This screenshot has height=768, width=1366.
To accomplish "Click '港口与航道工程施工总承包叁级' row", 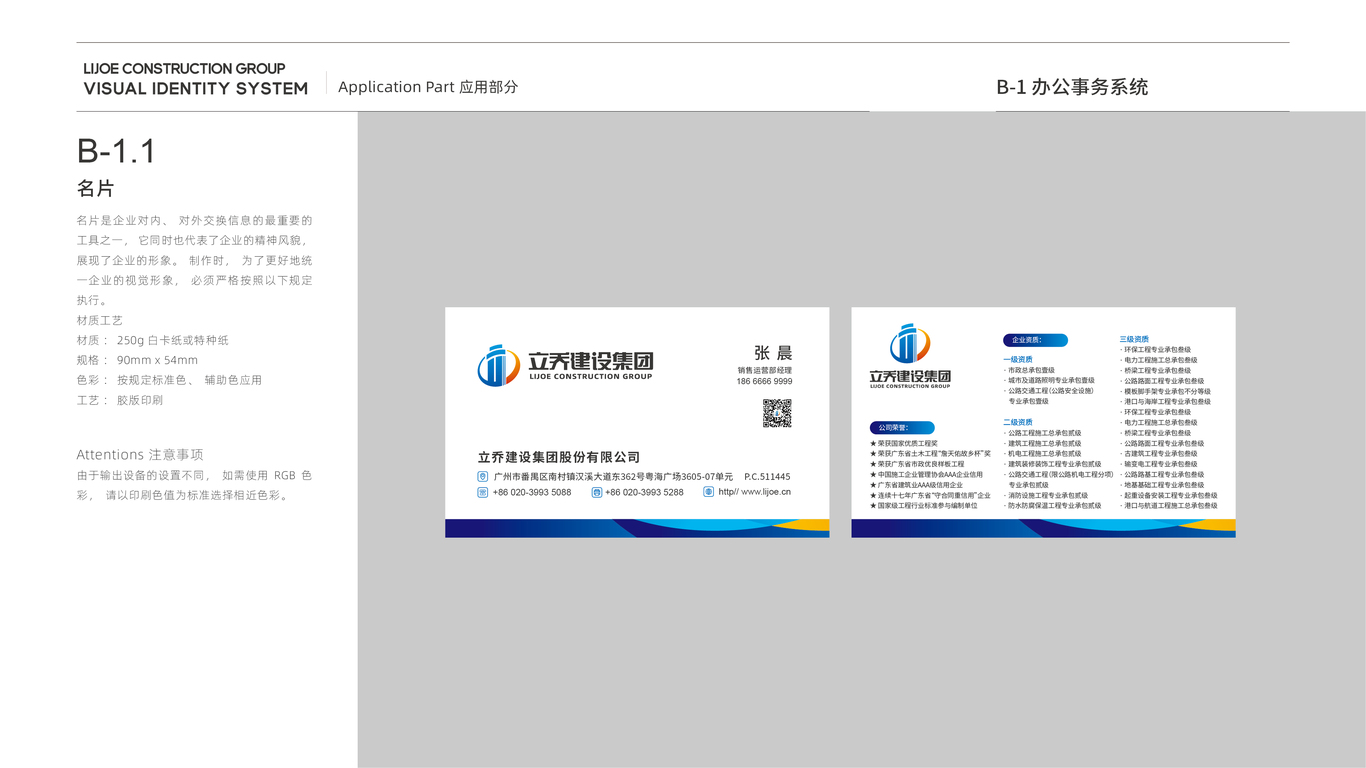I will (x=1168, y=506).
